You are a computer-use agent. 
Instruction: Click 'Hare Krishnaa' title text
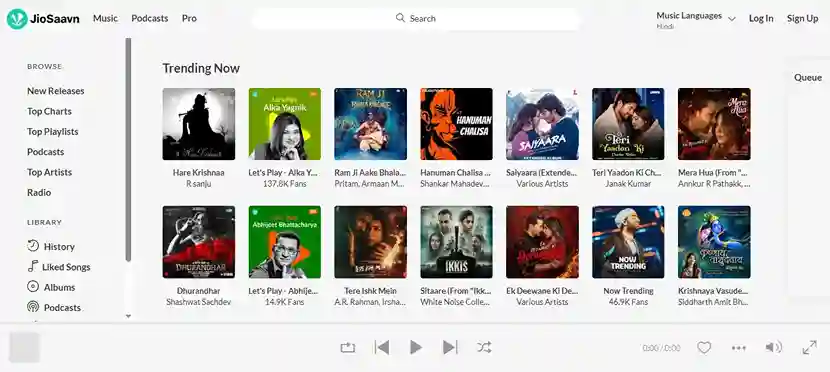pyautogui.click(x=199, y=173)
